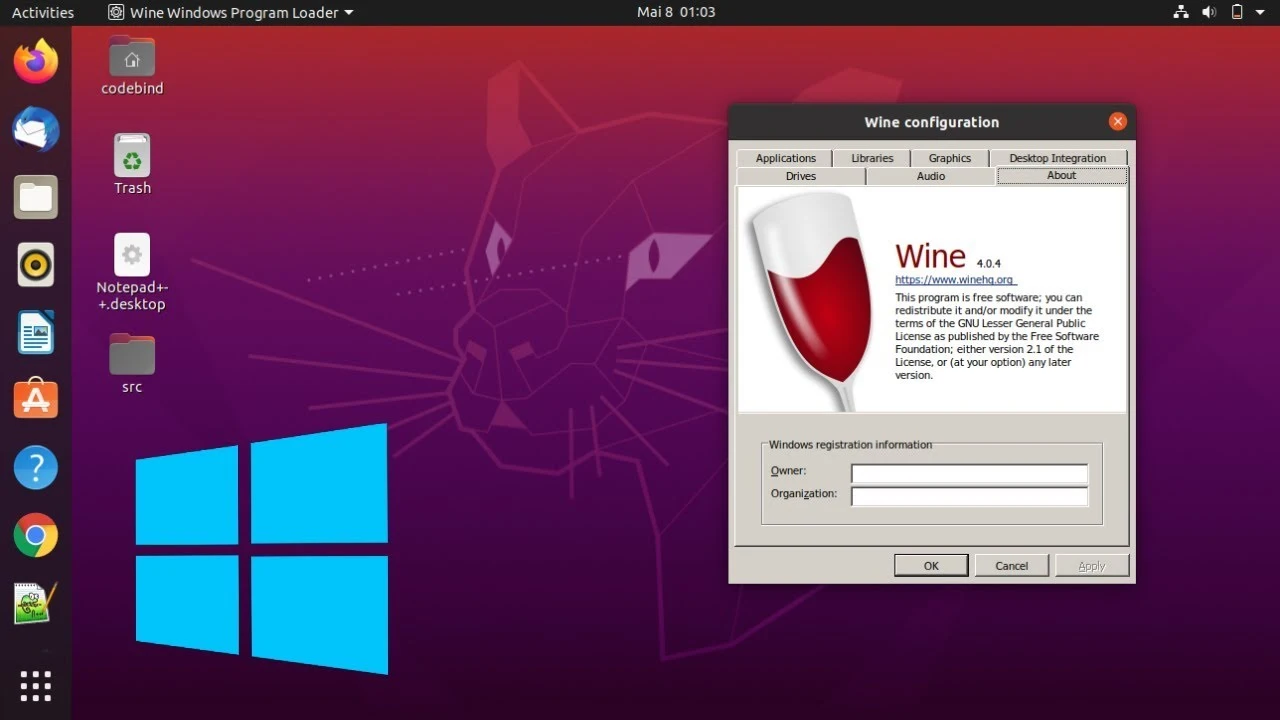Open the Show Applications grid
The height and width of the screenshot is (720, 1280).
(35, 686)
